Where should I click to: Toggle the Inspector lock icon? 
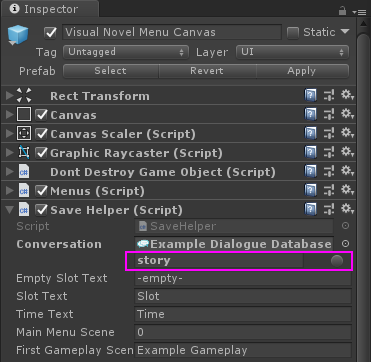pos(342,11)
